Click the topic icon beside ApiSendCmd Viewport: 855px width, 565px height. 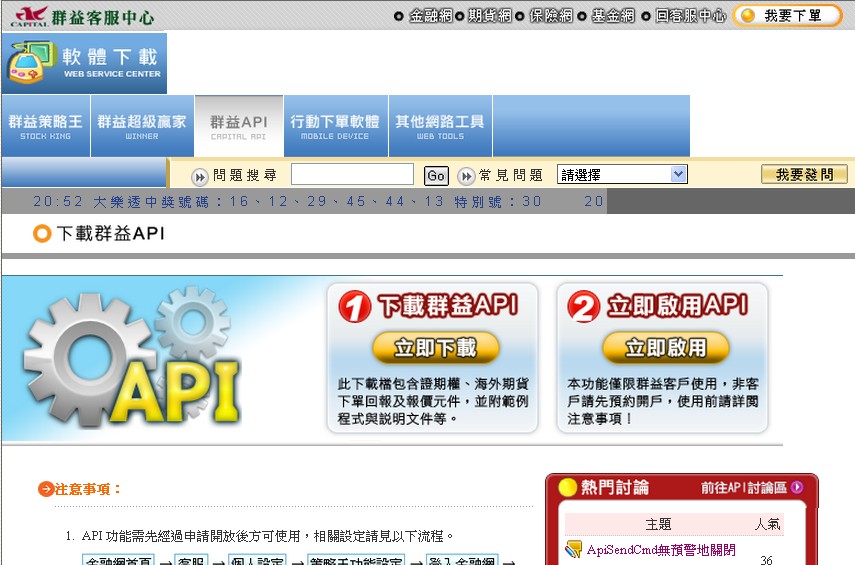click(574, 549)
